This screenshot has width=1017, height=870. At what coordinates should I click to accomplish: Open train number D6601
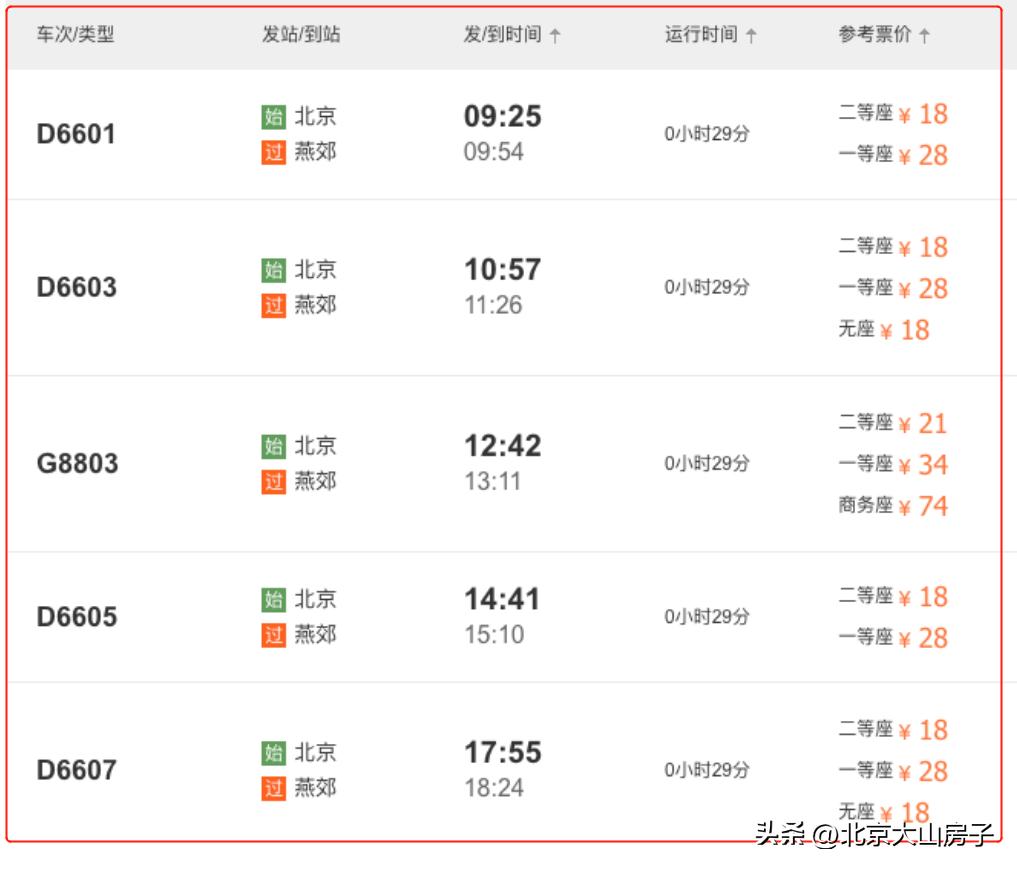[x=77, y=134]
